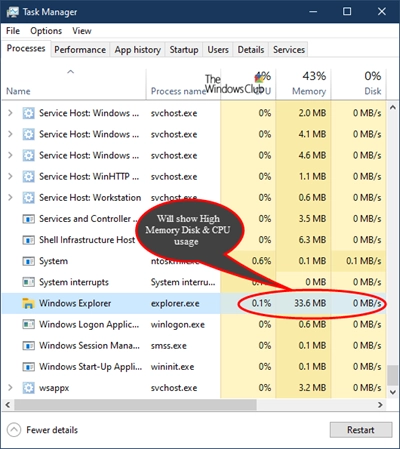Click the horizontal scrollbar right arrow
Viewport: 400px width, 449px height.
pos(380,405)
